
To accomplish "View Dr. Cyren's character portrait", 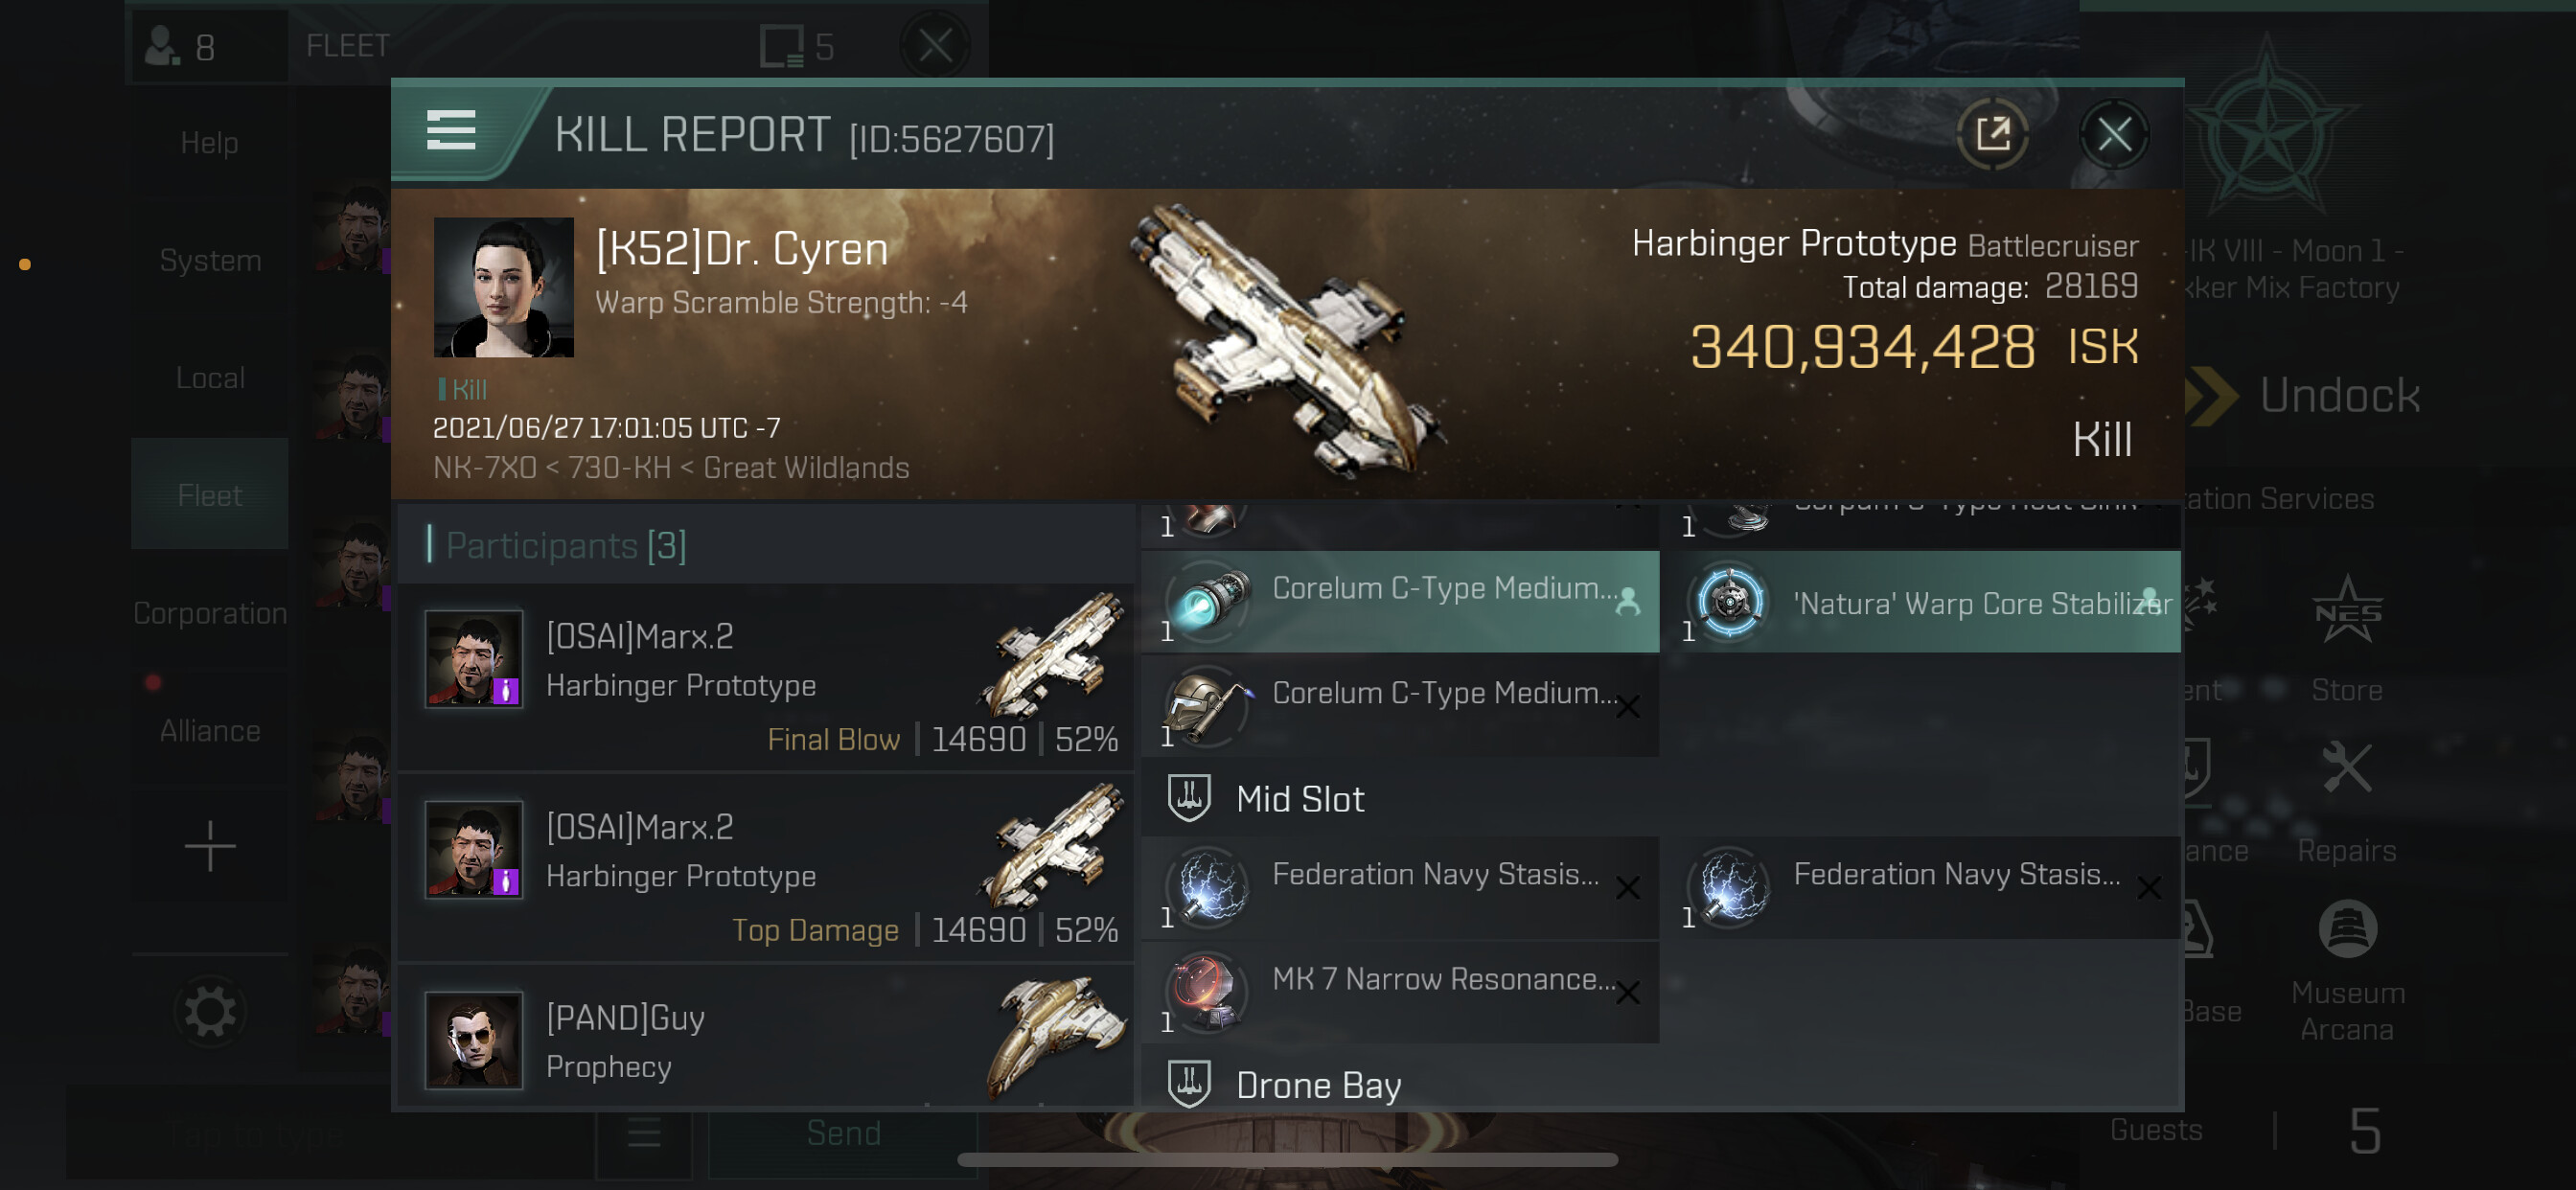I will pyautogui.click(x=503, y=288).
